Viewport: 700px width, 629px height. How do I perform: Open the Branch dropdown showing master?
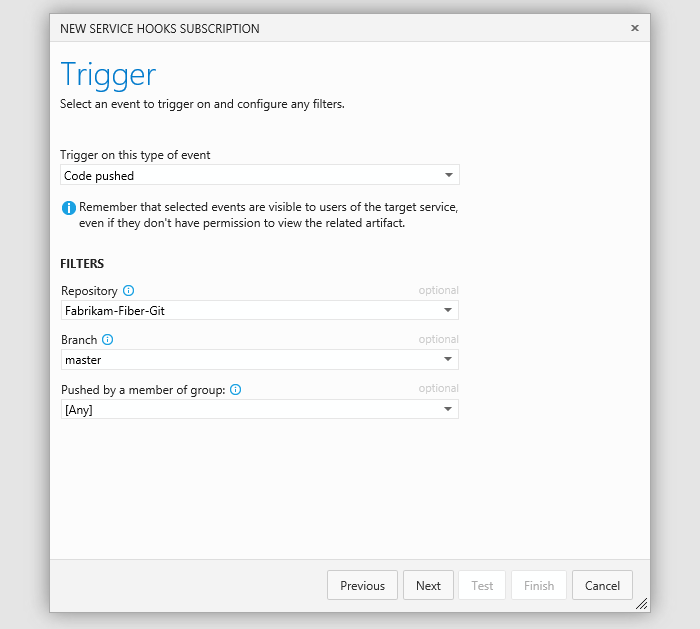[x=260, y=359]
